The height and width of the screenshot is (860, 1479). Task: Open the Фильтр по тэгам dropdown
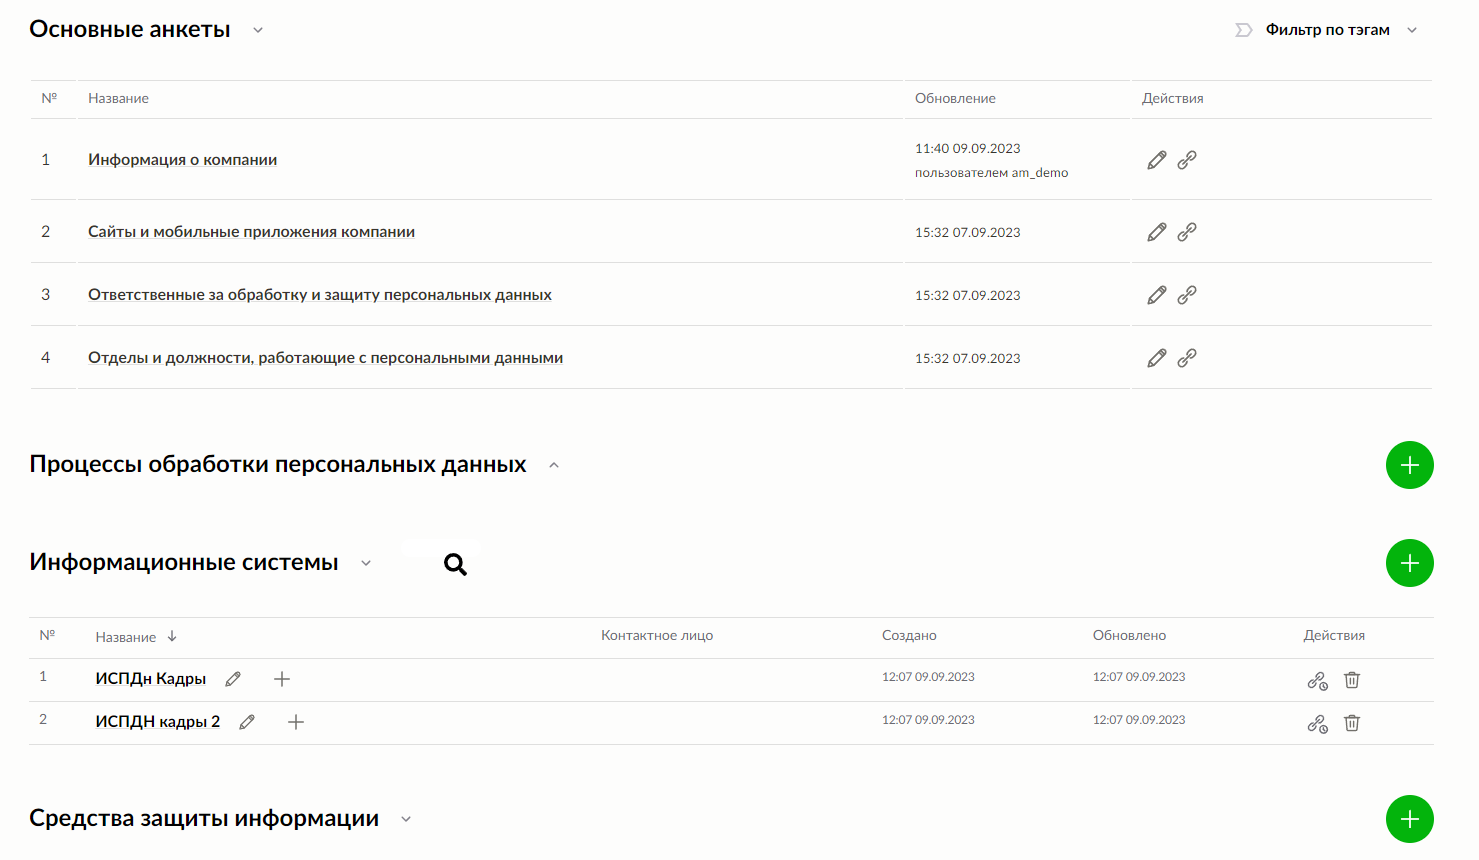pyautogui.click(x=1327, y=30)
